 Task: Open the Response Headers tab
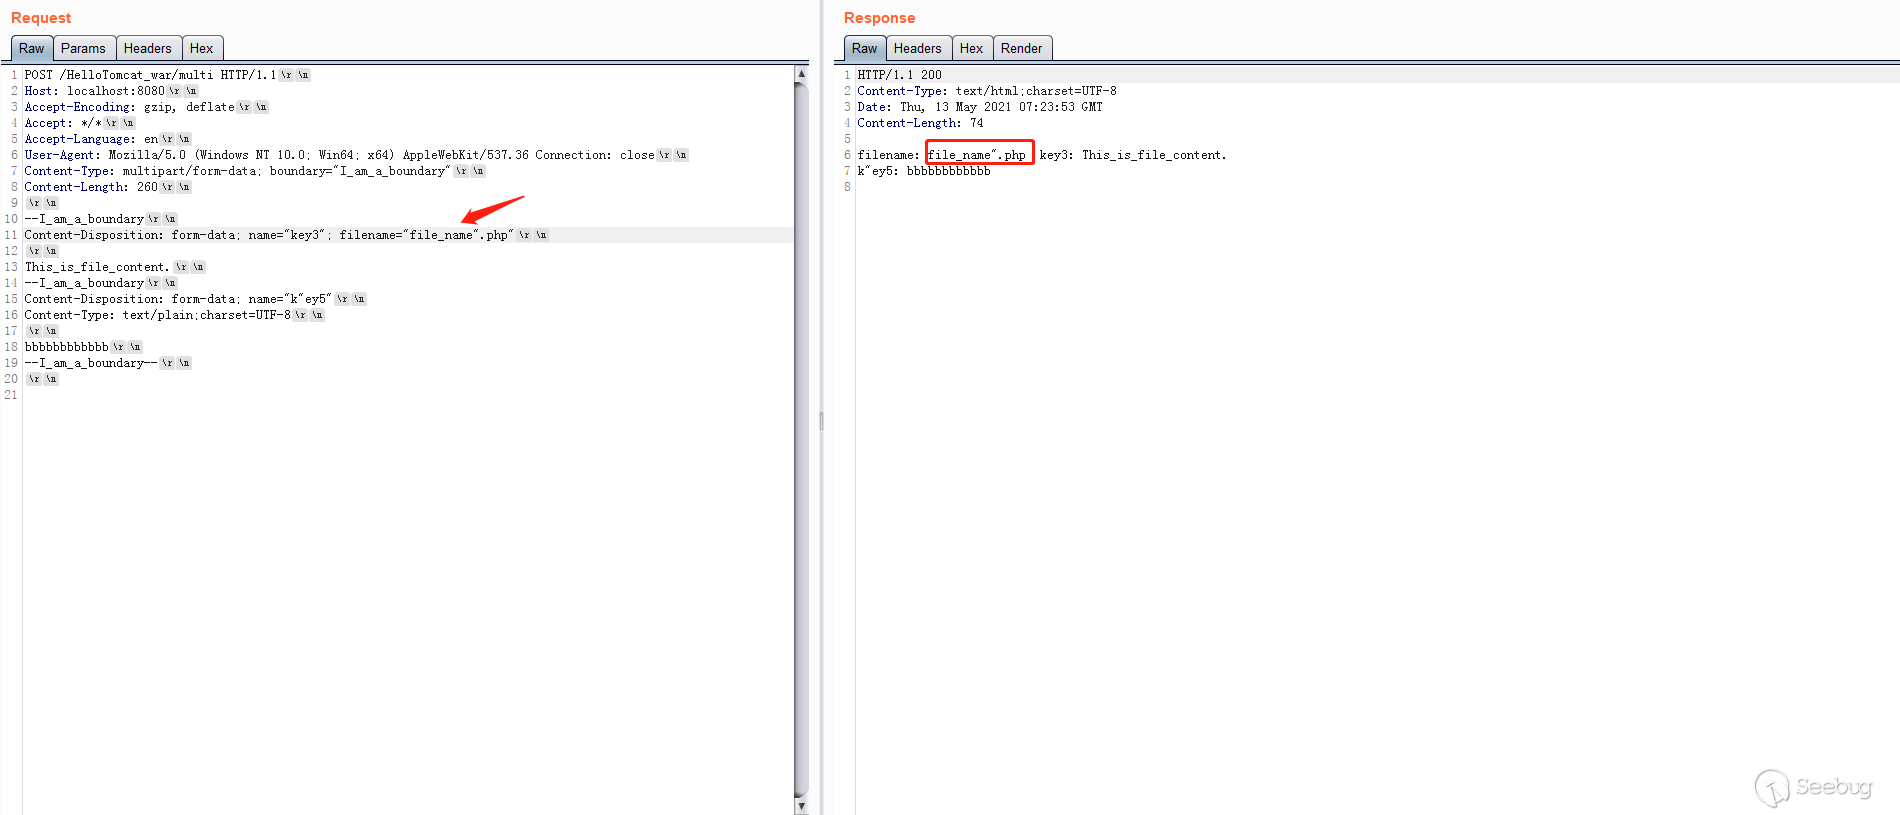(918, 48)
